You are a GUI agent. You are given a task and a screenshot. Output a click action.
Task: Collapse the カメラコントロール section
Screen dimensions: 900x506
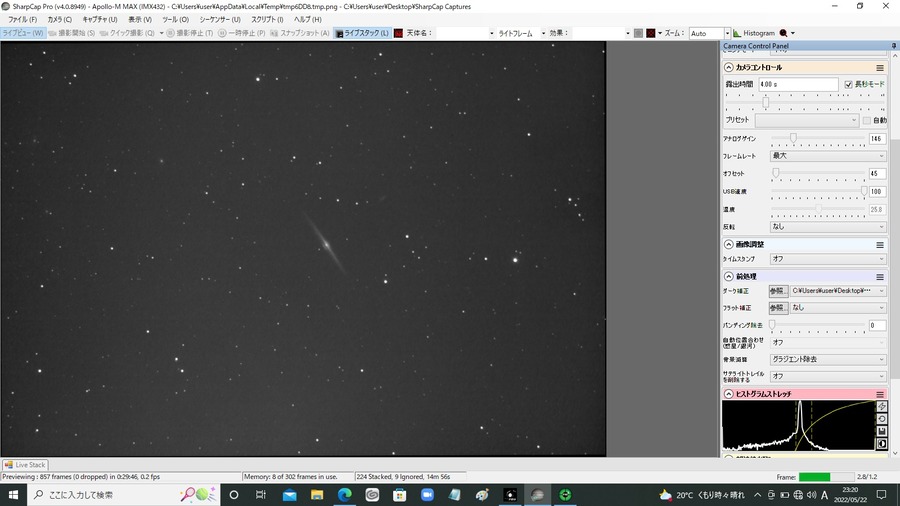[728, 68]
